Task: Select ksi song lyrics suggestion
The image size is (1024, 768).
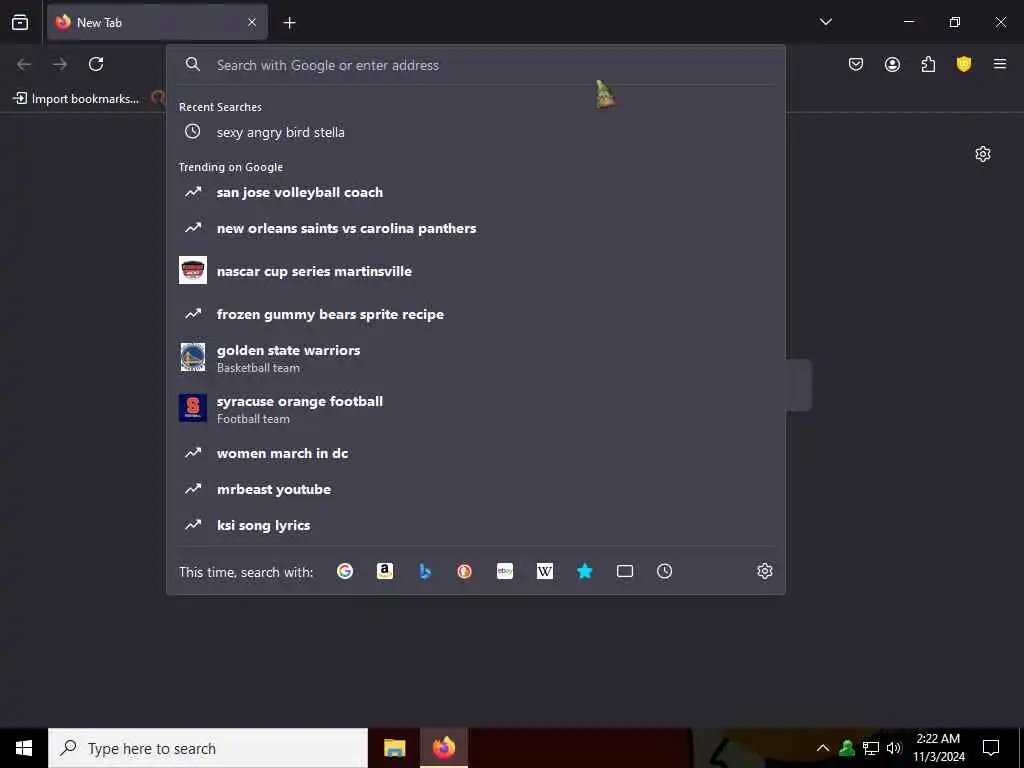Action: coord(475,525)
